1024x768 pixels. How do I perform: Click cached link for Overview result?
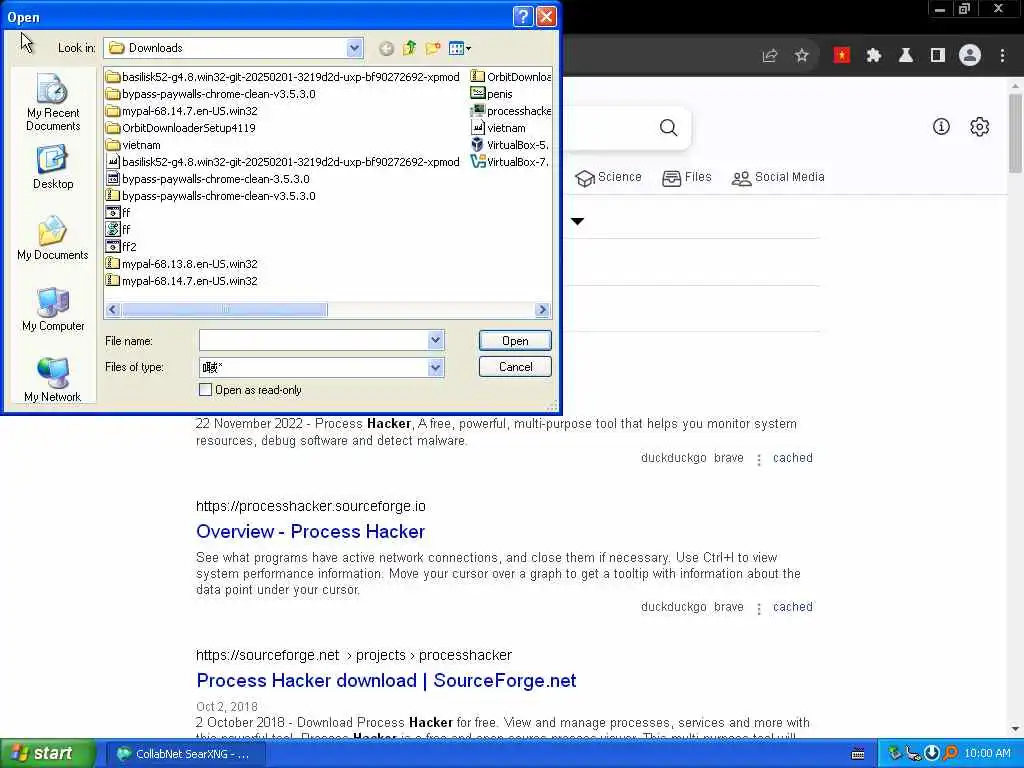tap(793, 607)
